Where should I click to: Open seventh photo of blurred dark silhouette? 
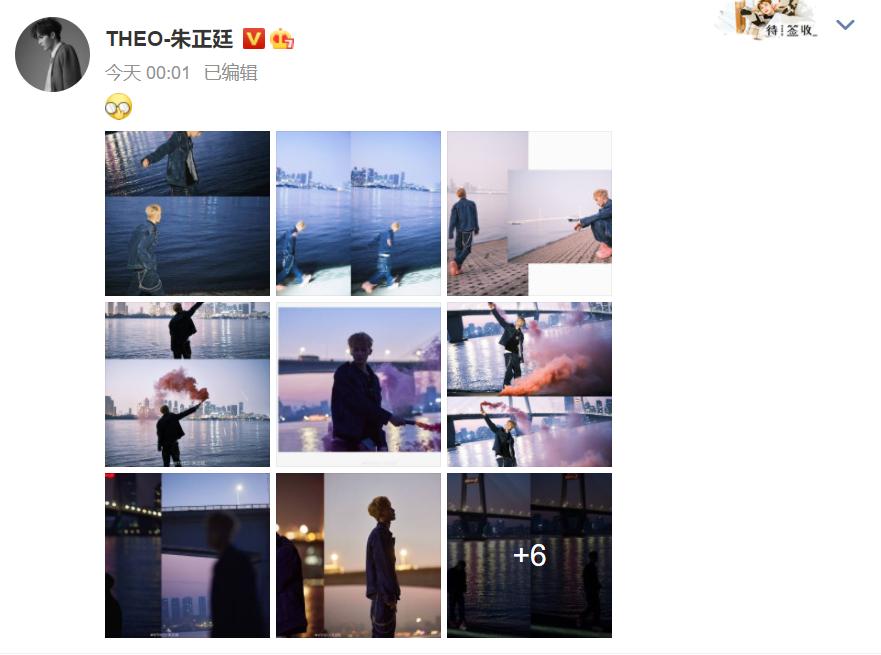(187, 555)
